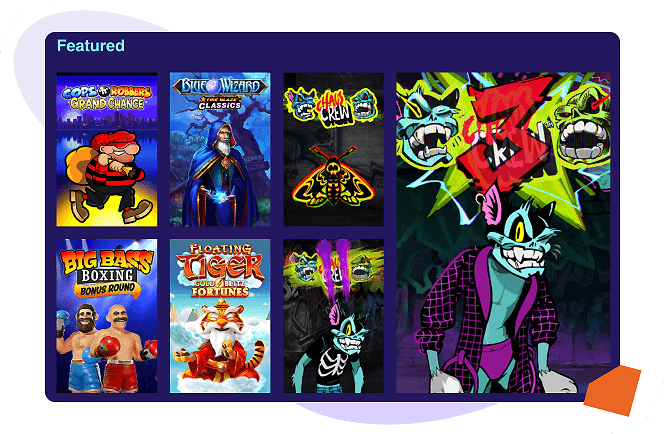Screen dimensions: 664x434
Task: Click the orange polygon shape at the corner
Action: pyautogui.click(x=612, y=390)
